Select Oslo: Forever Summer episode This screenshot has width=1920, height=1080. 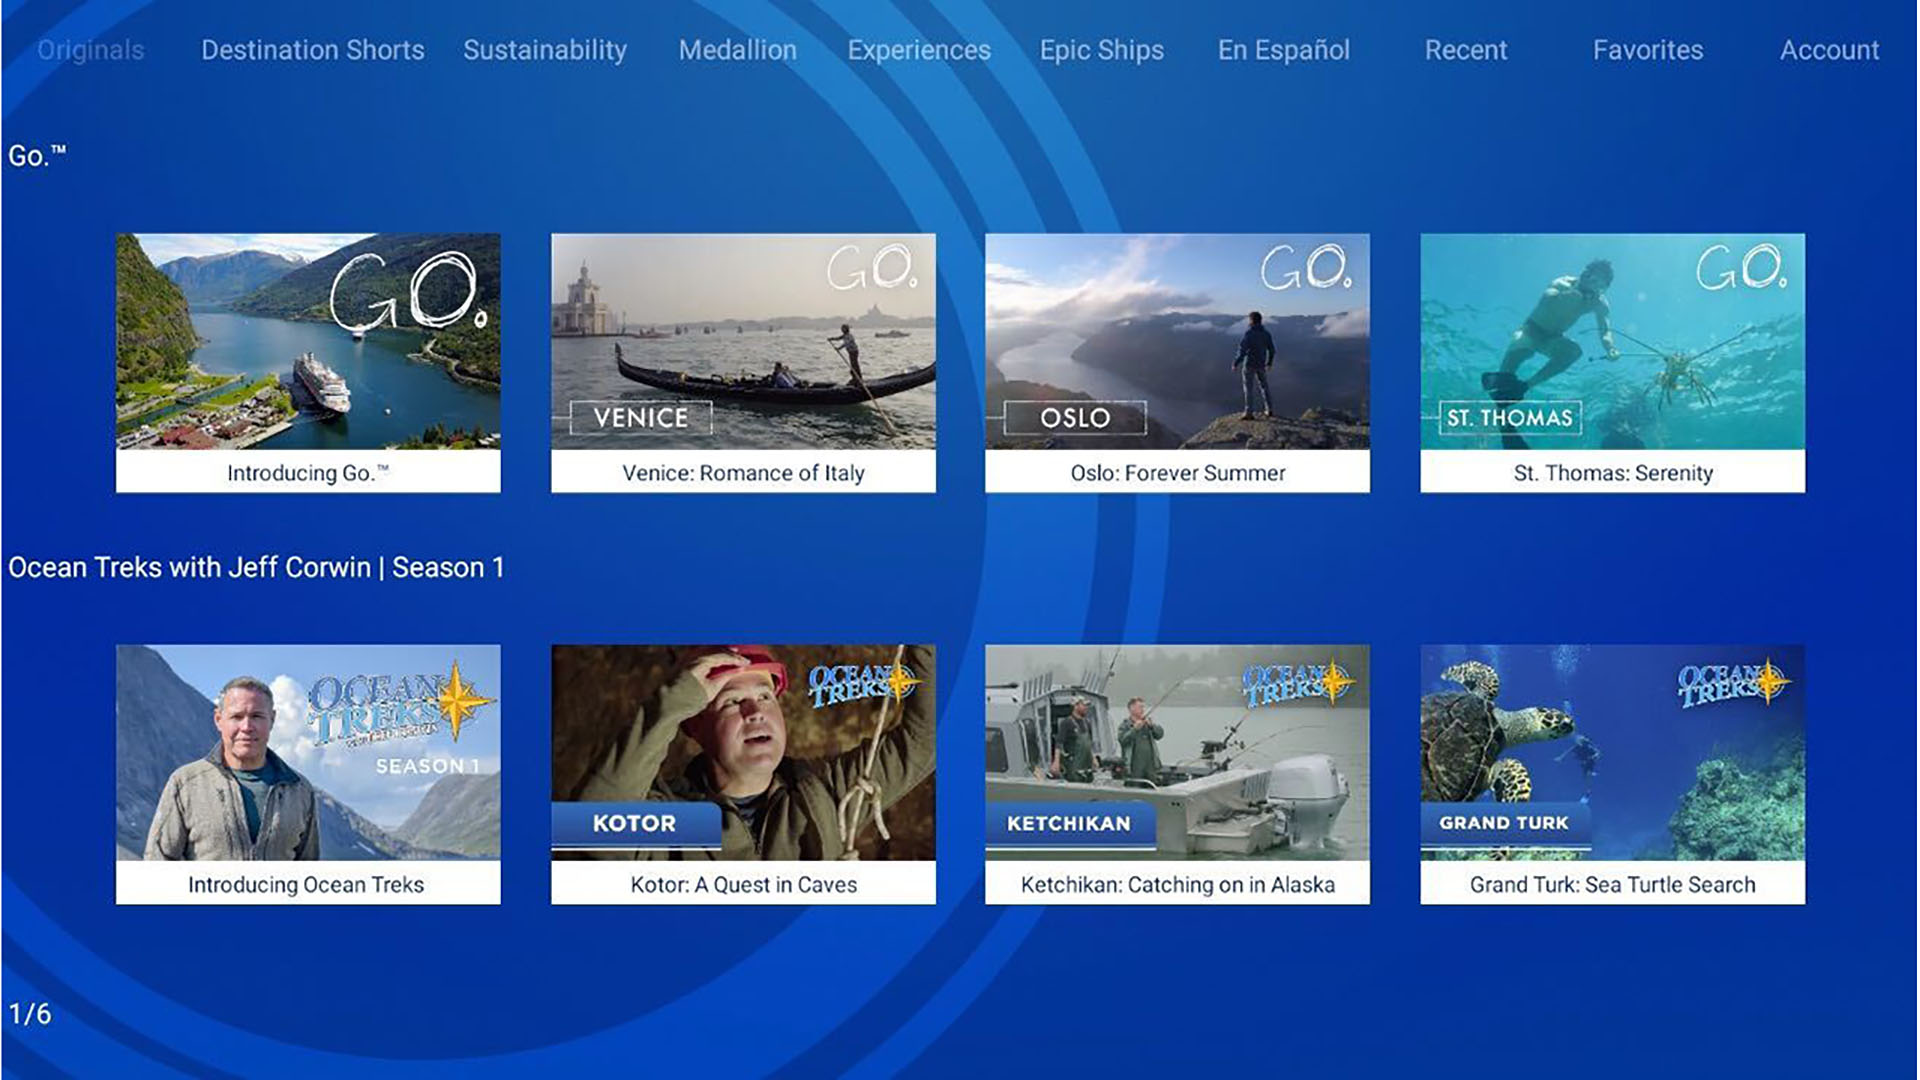1178,362
